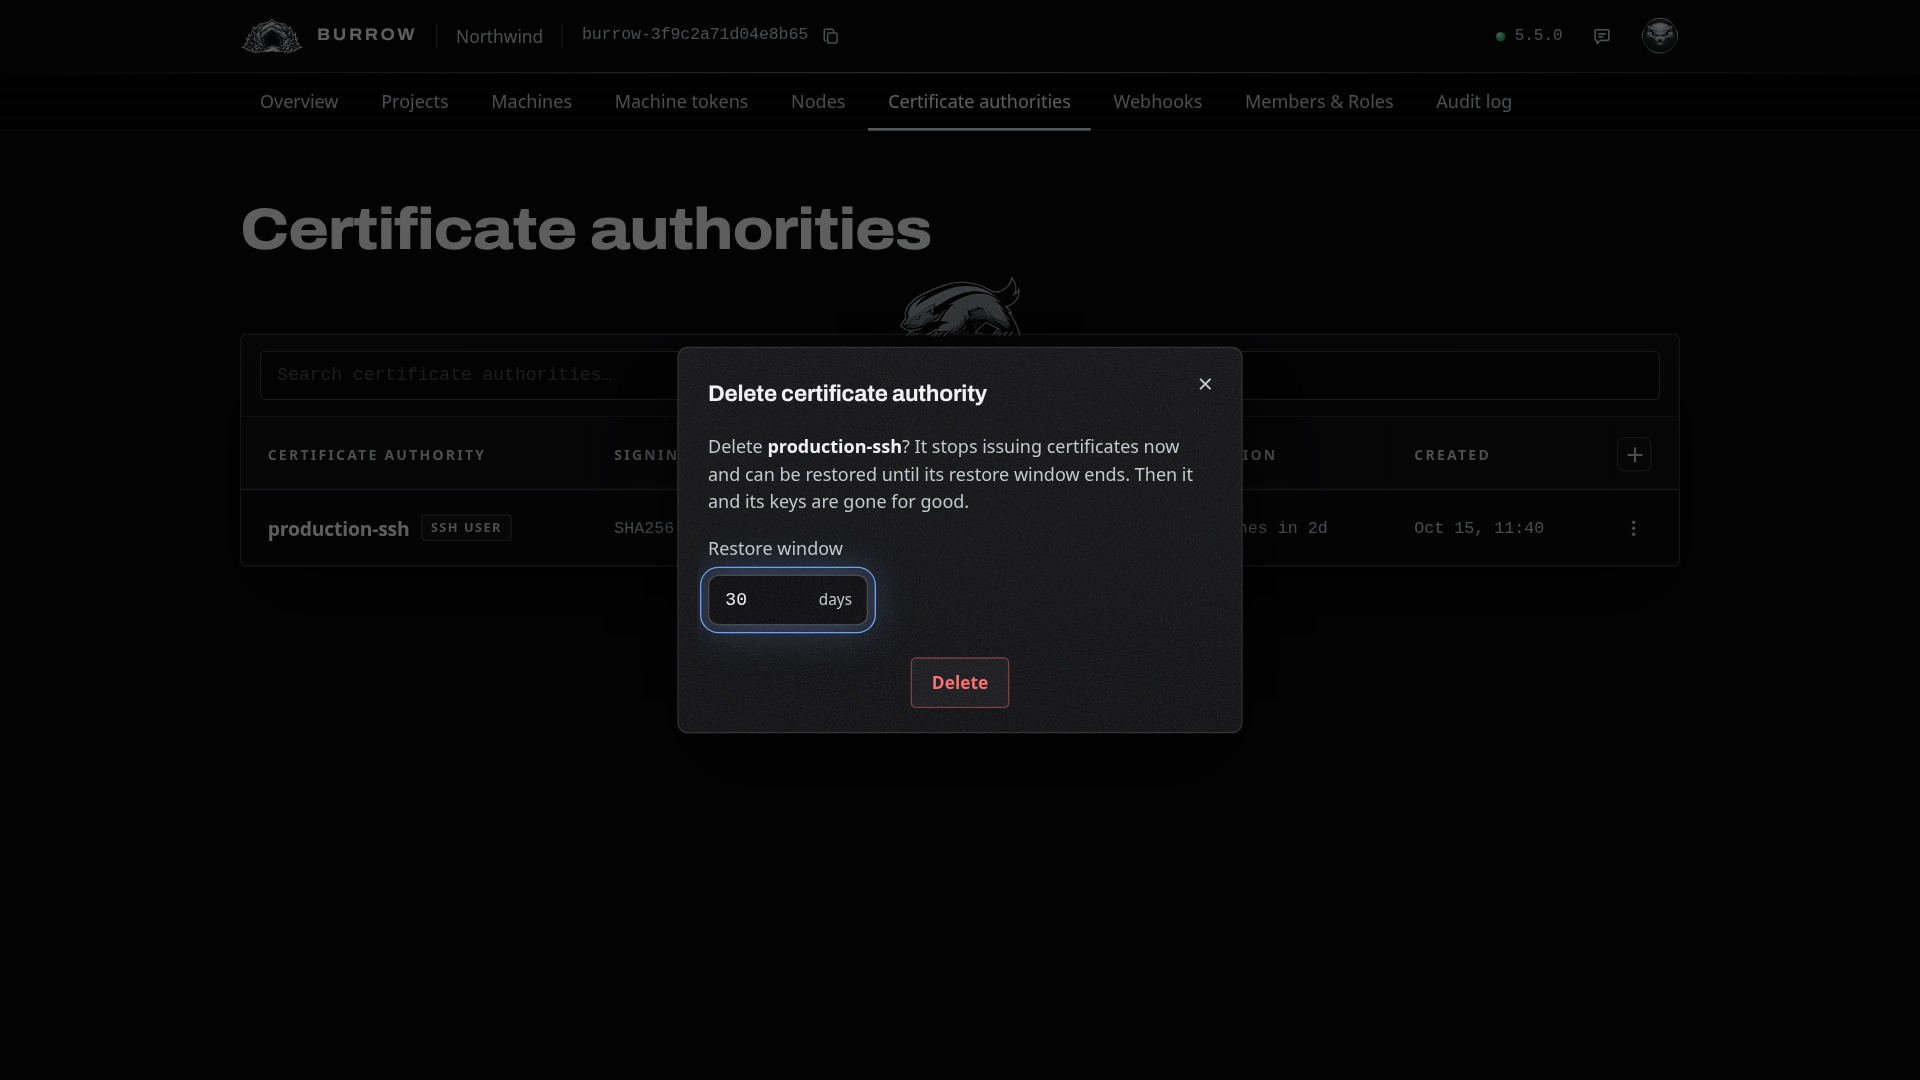Open the Webhooks tab
The width and height of the screenshot is (1920, 1080).
coord(1158,102)
